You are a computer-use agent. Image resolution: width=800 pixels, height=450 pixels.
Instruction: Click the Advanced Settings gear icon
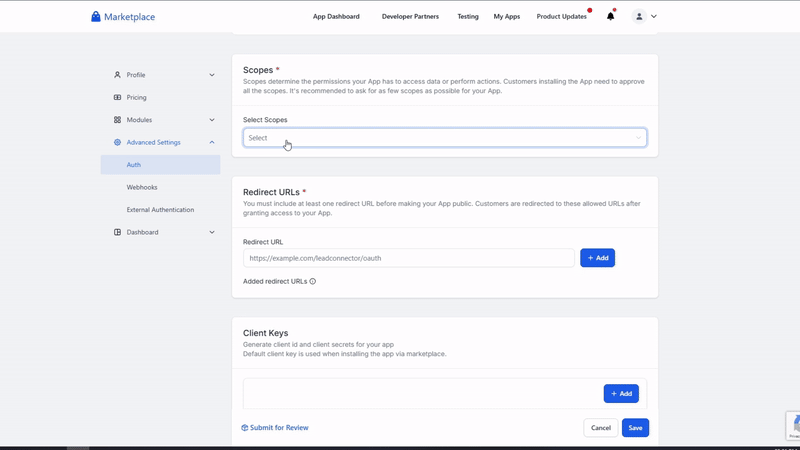coord(117,142)
